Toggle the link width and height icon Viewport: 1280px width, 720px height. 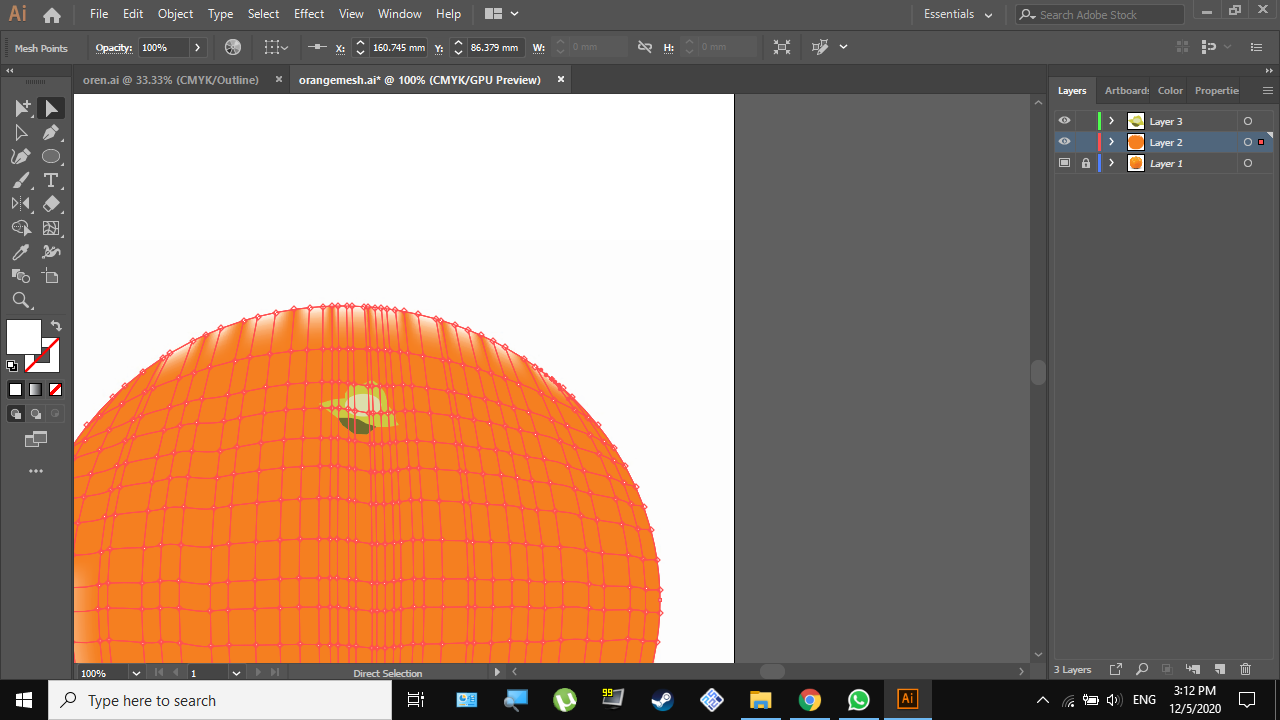[x=645, y=47]
